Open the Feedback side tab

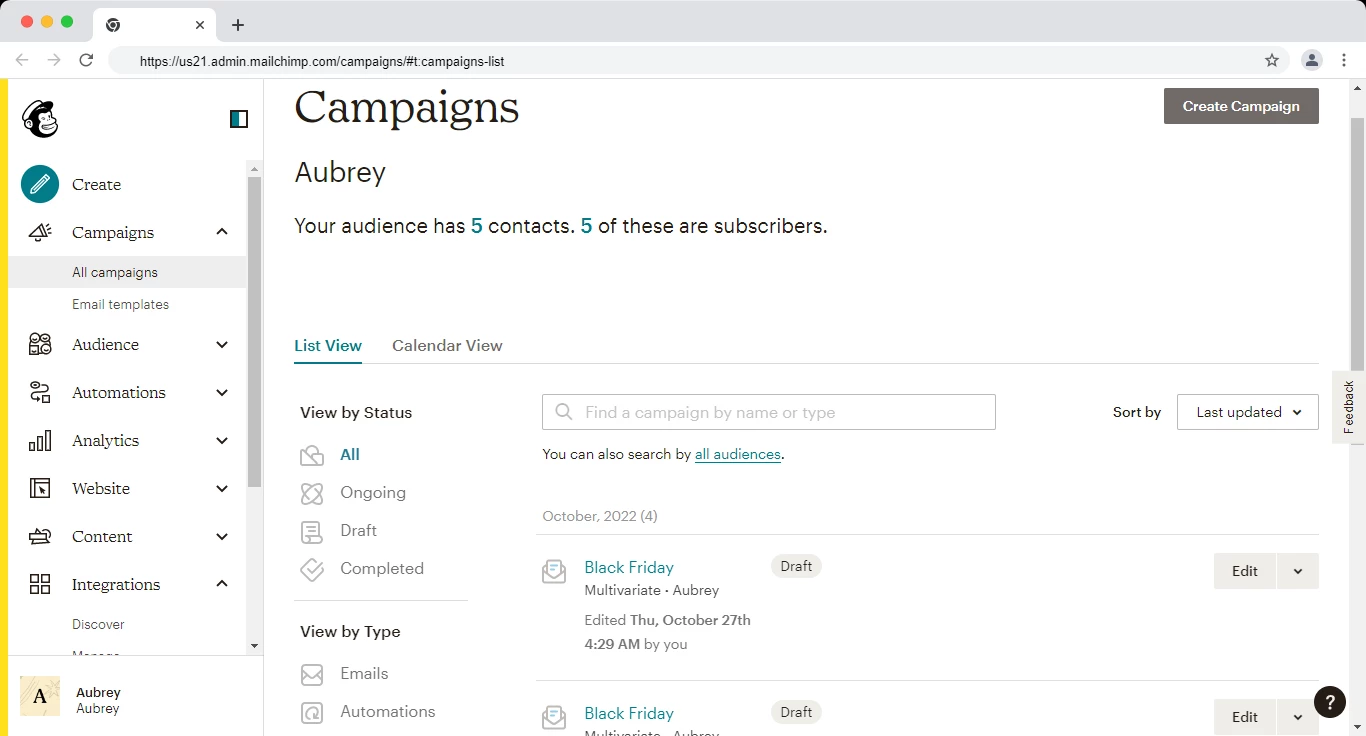tap(1349, 407)
